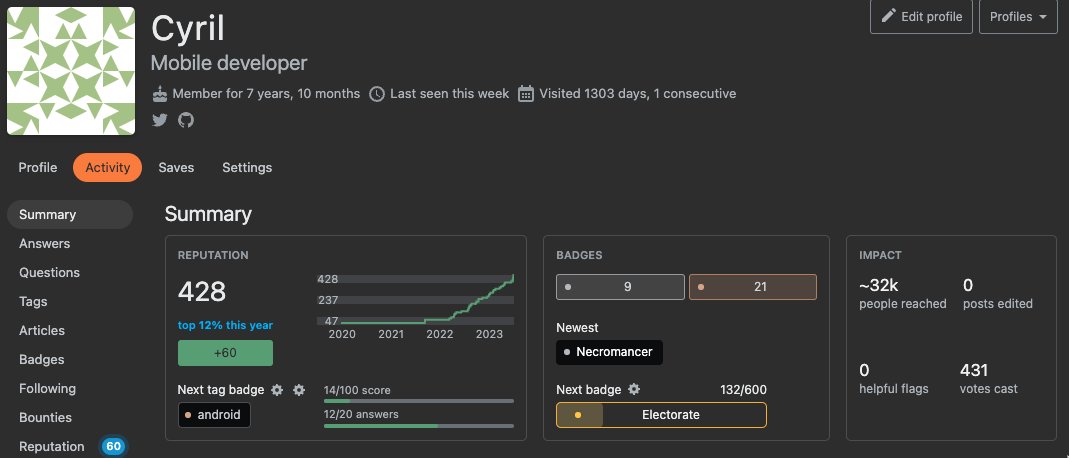Open Articles in the sidebar
The image size is (1069, 458).
pos(42,331)
